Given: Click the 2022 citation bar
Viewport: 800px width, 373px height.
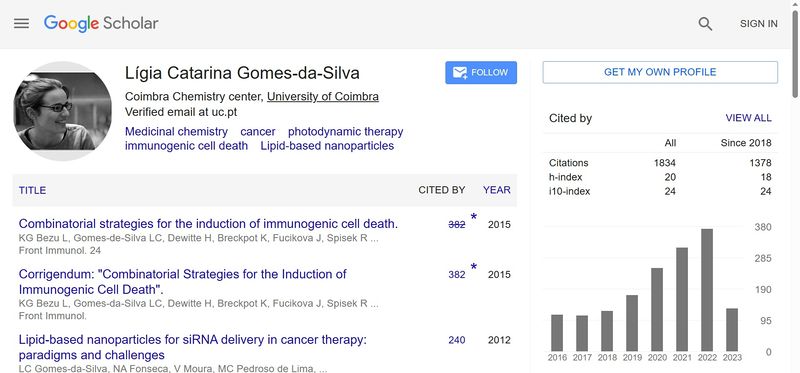Looking at the screenshot, I should tap(707, 290).
